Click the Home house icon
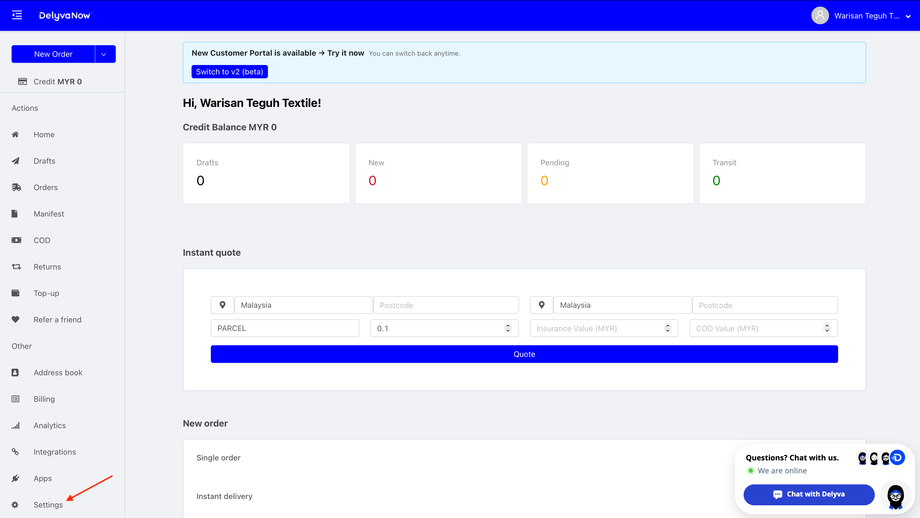The image size is (920, 518). click(x=15, y=134)
